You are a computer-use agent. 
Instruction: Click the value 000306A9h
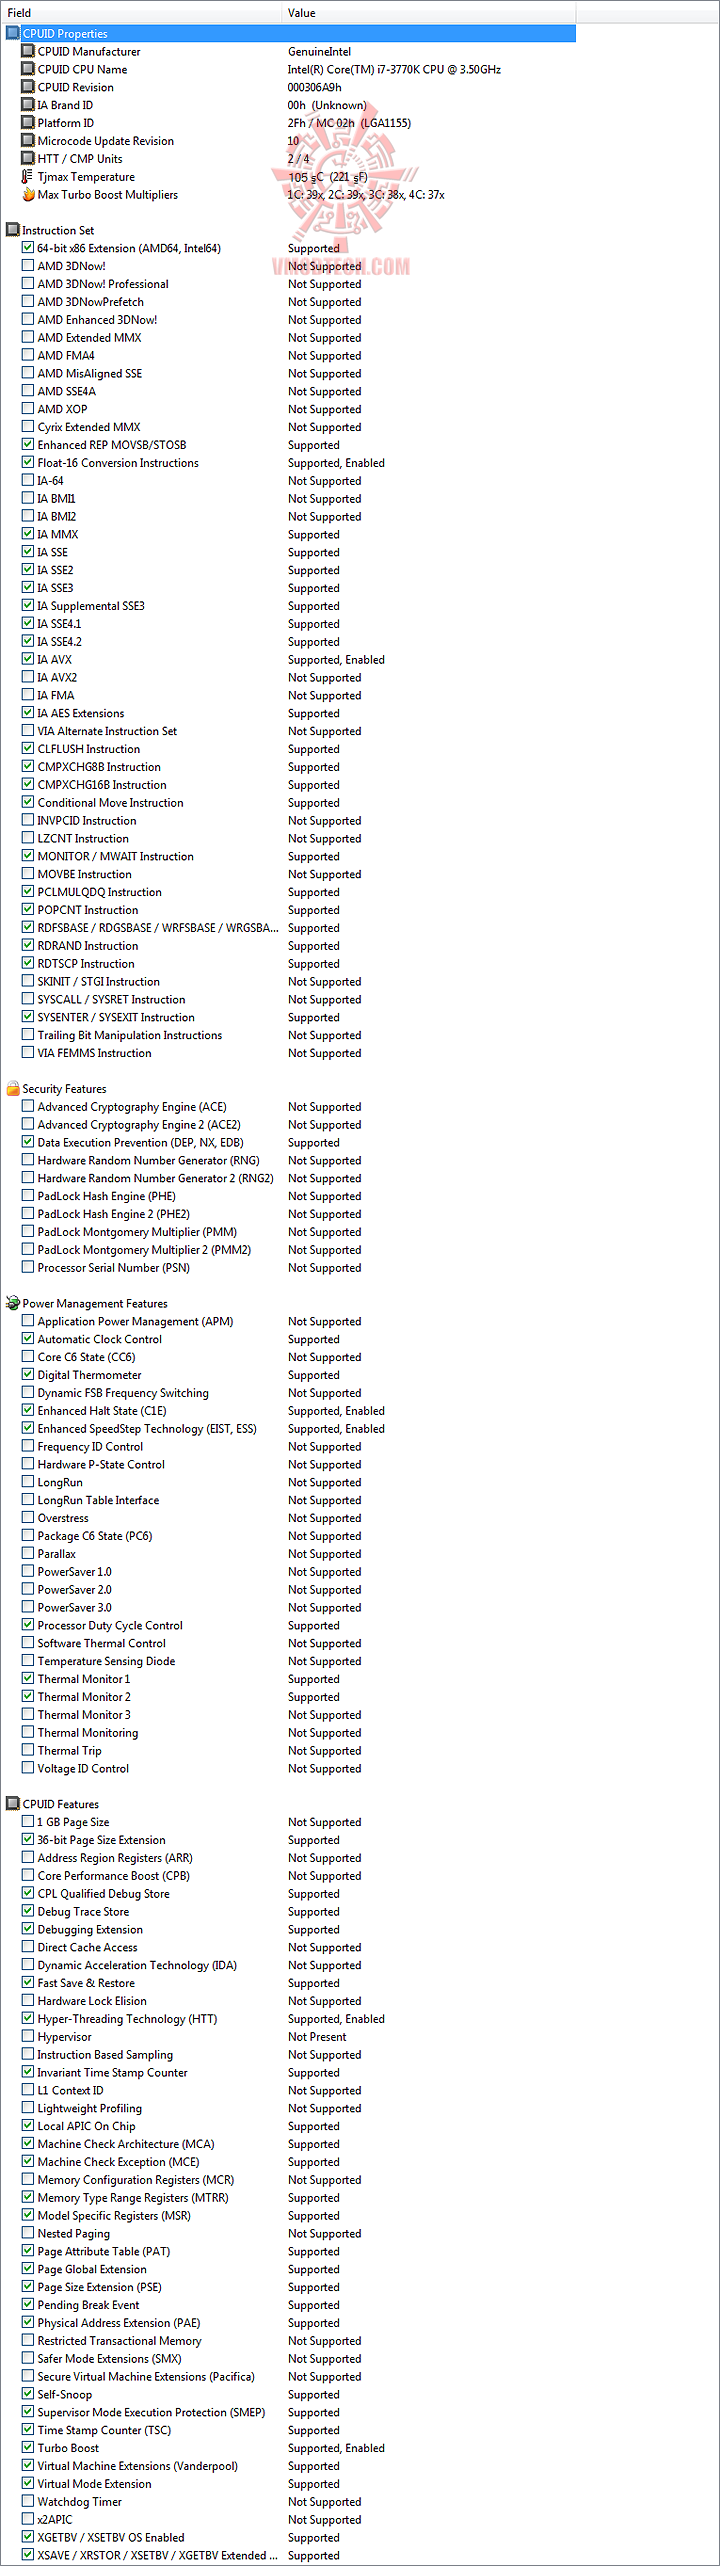click(315, 88)
